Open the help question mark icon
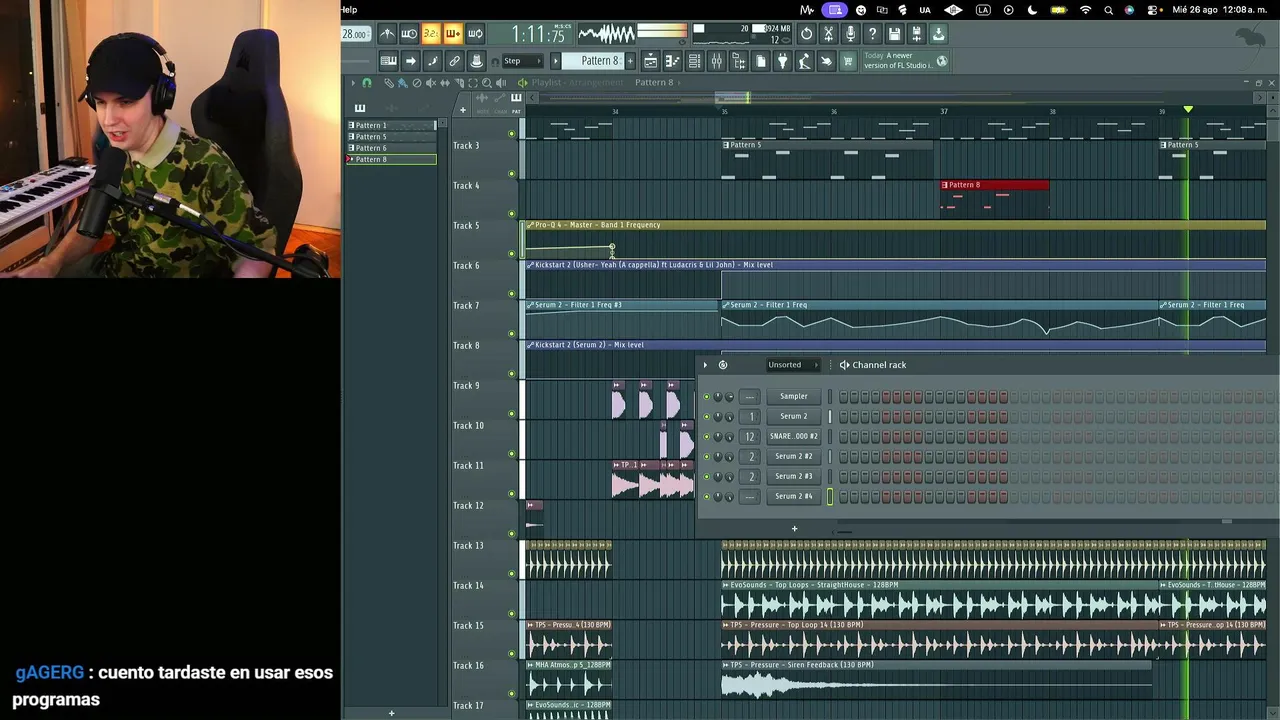Viewport: 1280px width, 720px height. tap(872, 34)
